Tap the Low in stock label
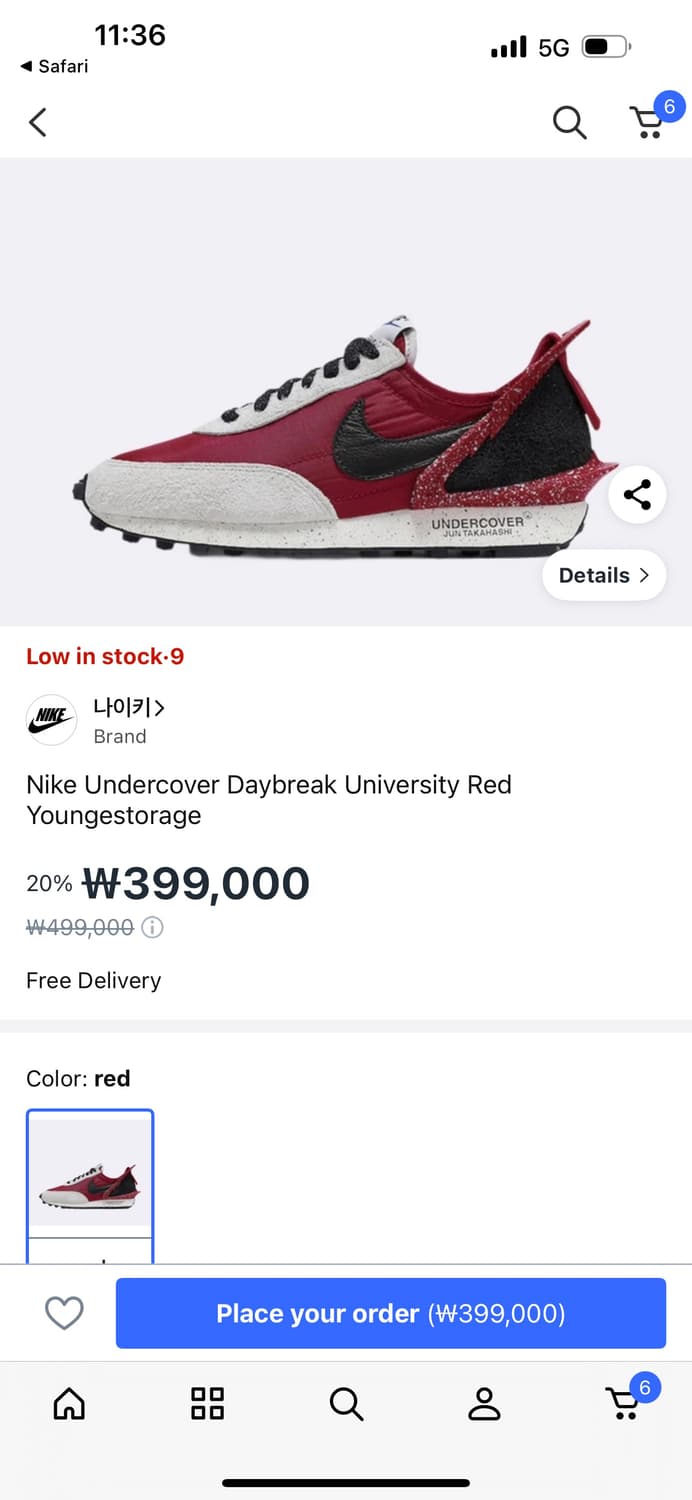 [x=105, y=657]
